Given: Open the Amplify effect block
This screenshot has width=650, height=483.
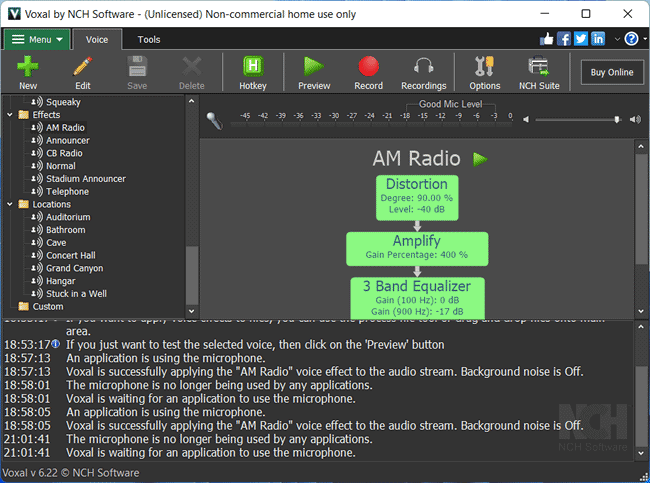Looking at the screenshot, I should 417,249.
